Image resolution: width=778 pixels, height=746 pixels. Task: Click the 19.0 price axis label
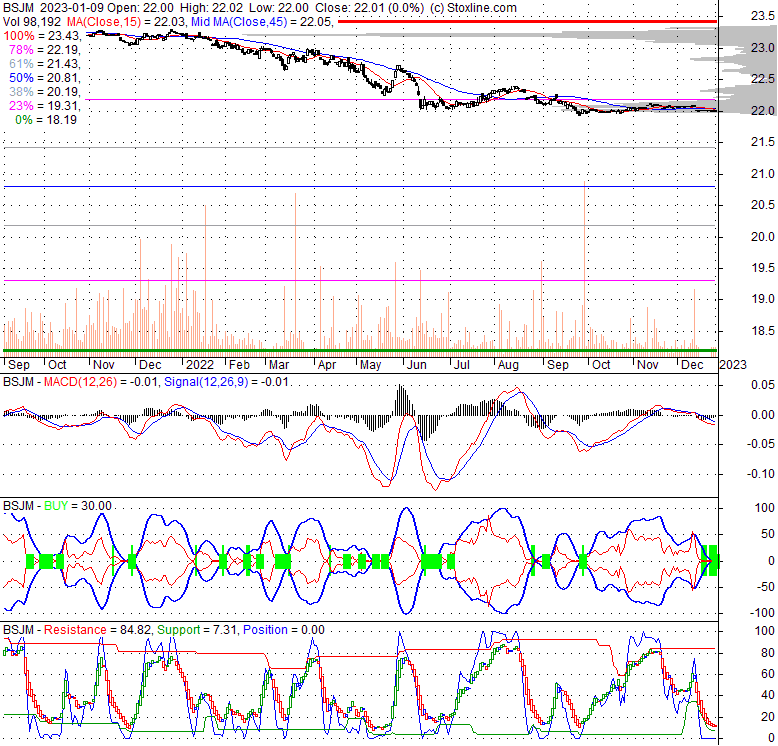(x=762, y=299)
